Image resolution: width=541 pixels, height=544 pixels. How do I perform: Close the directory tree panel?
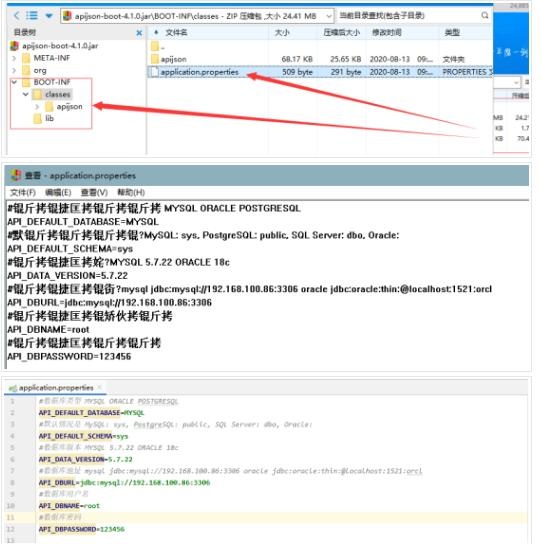pyautogui.click(x=139, y=33)
